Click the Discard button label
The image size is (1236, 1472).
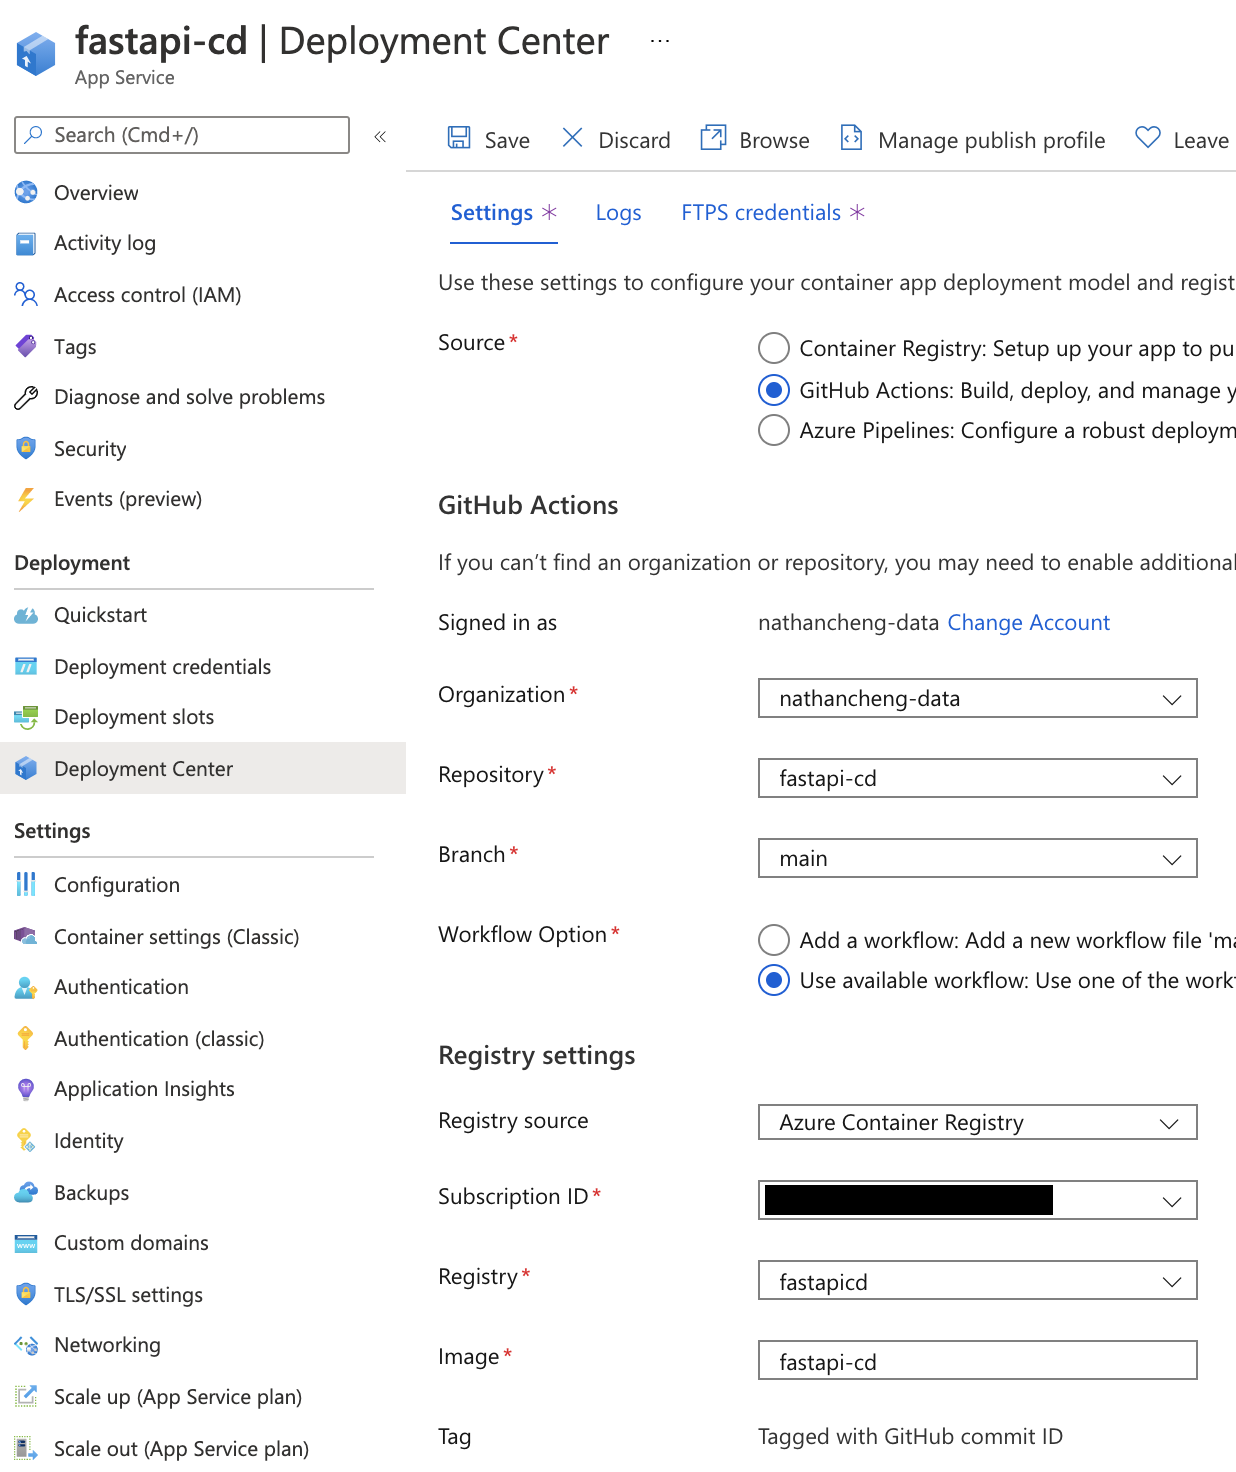point(634,140)
